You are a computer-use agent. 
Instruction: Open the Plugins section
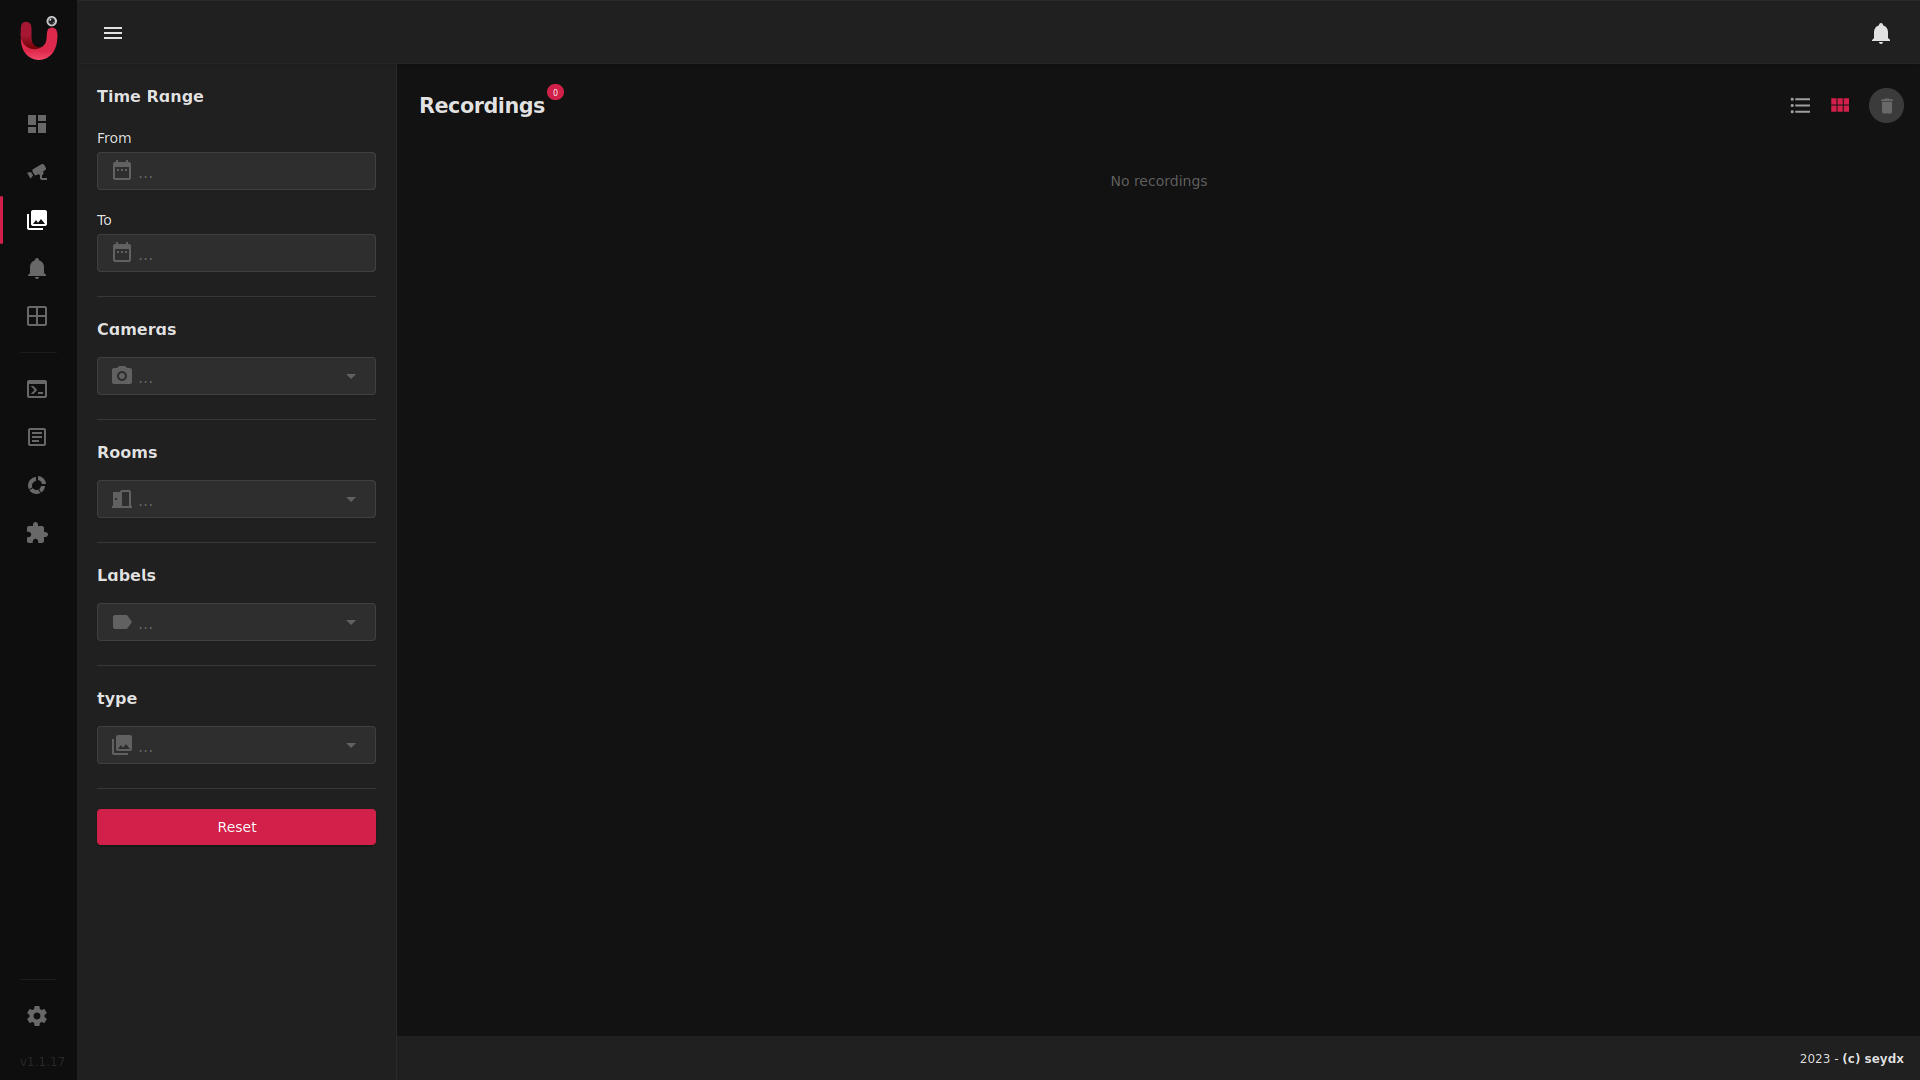click(37, 533)
